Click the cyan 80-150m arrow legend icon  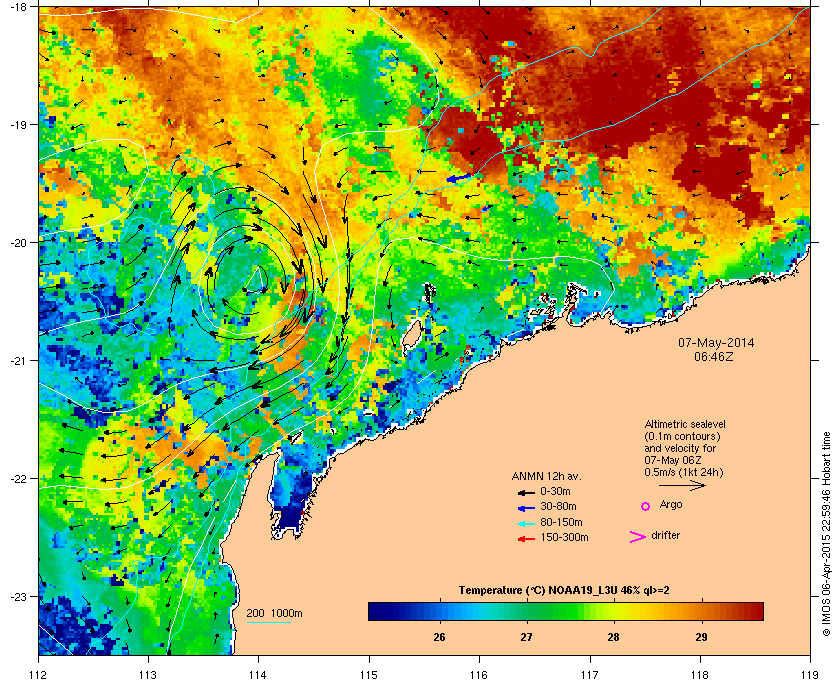pyautogui.click(x=526, y=523)
